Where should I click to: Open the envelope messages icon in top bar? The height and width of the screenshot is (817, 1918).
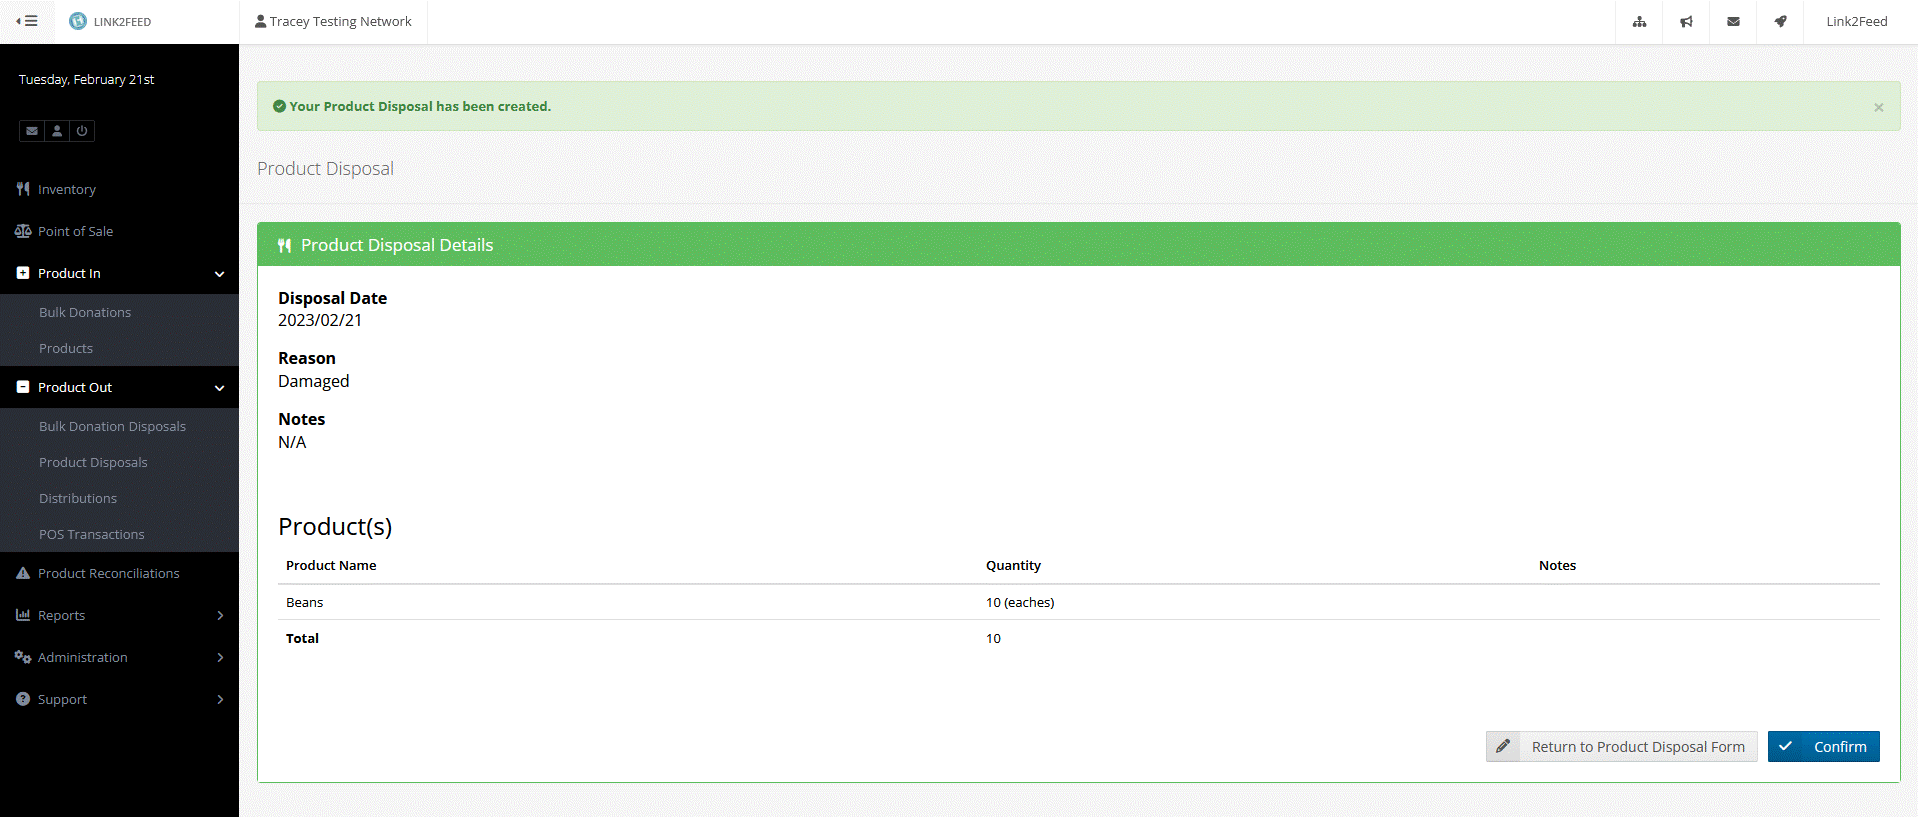[x=1733, y=22]
